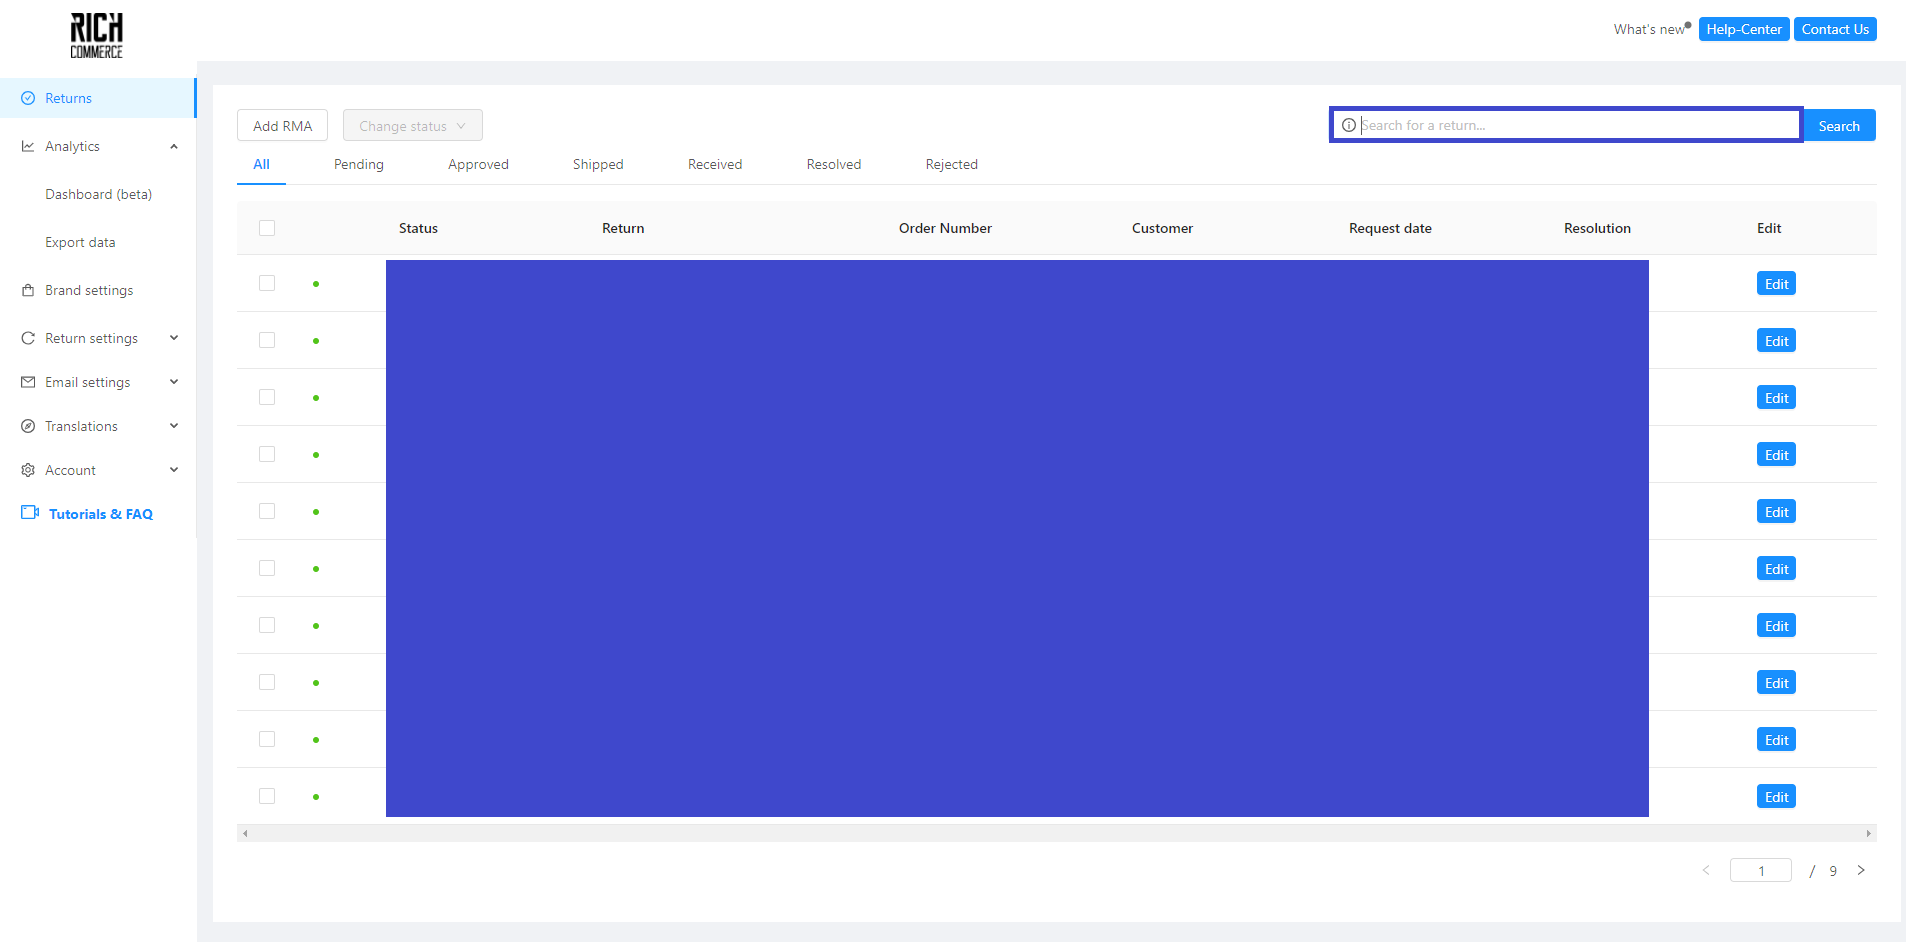This screenshot has height=942, width=1906.
Task: Click the Status column header
Action: coord(418,228)
